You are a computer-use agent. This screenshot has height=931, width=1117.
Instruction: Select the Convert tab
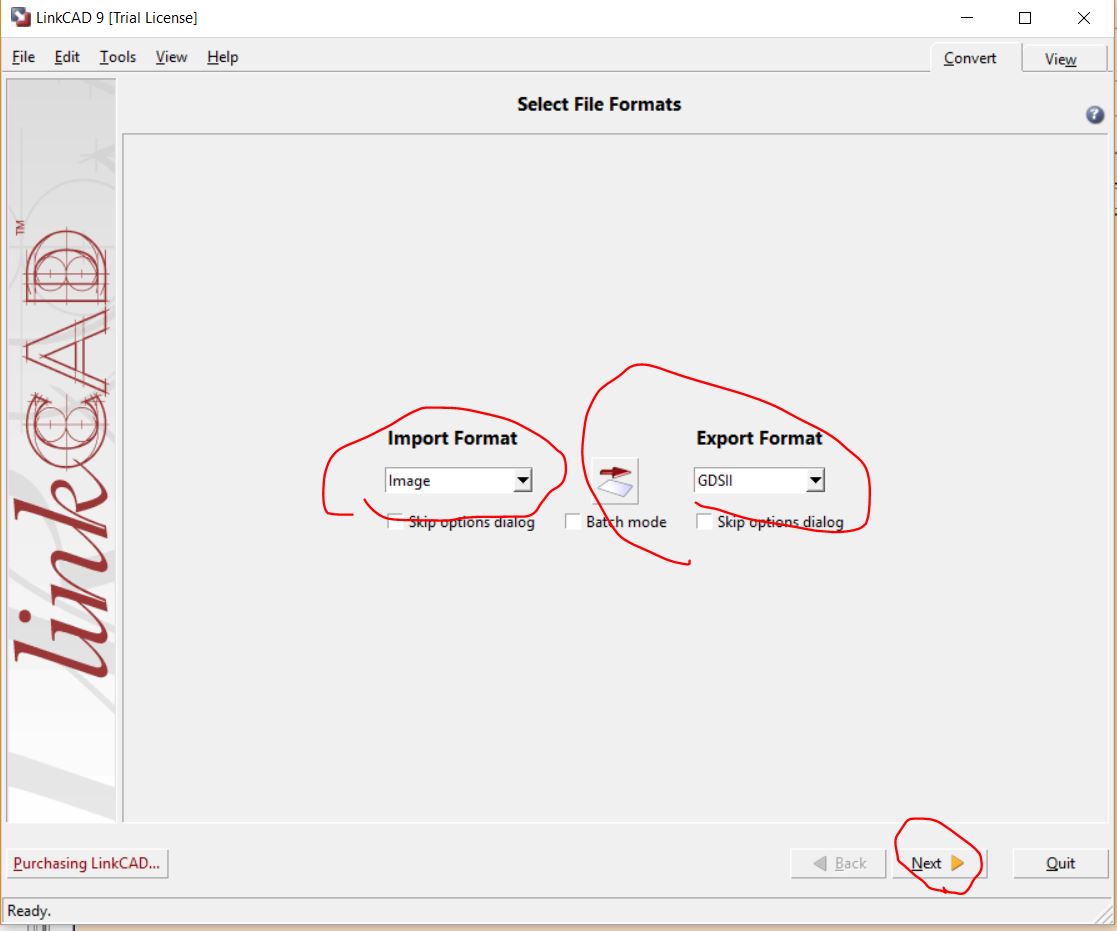coord(970,58)
